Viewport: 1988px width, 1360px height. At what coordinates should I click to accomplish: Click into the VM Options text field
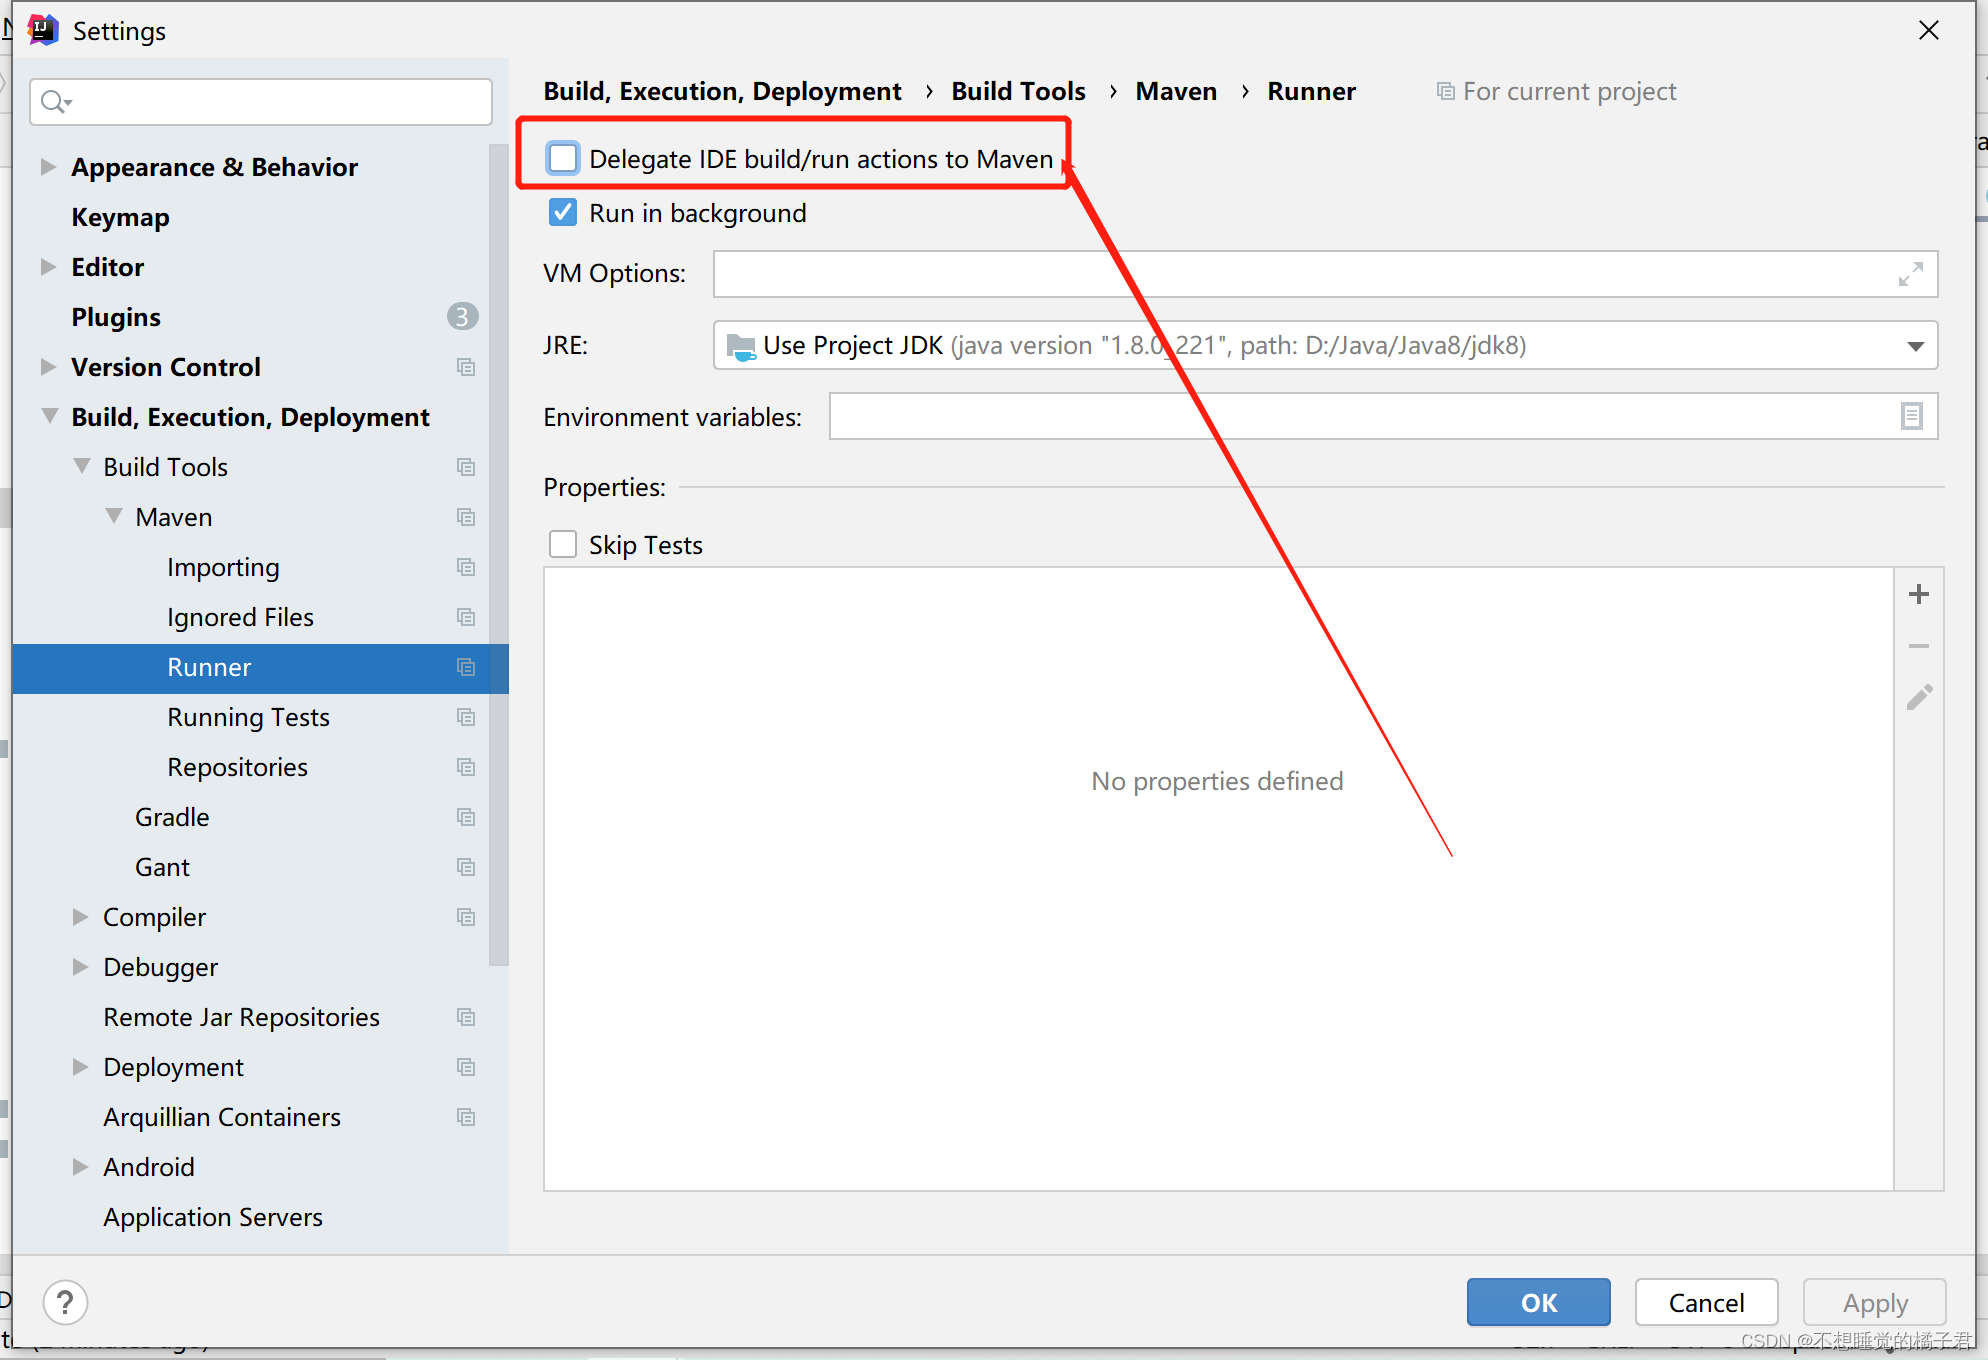pos(1300,274)
